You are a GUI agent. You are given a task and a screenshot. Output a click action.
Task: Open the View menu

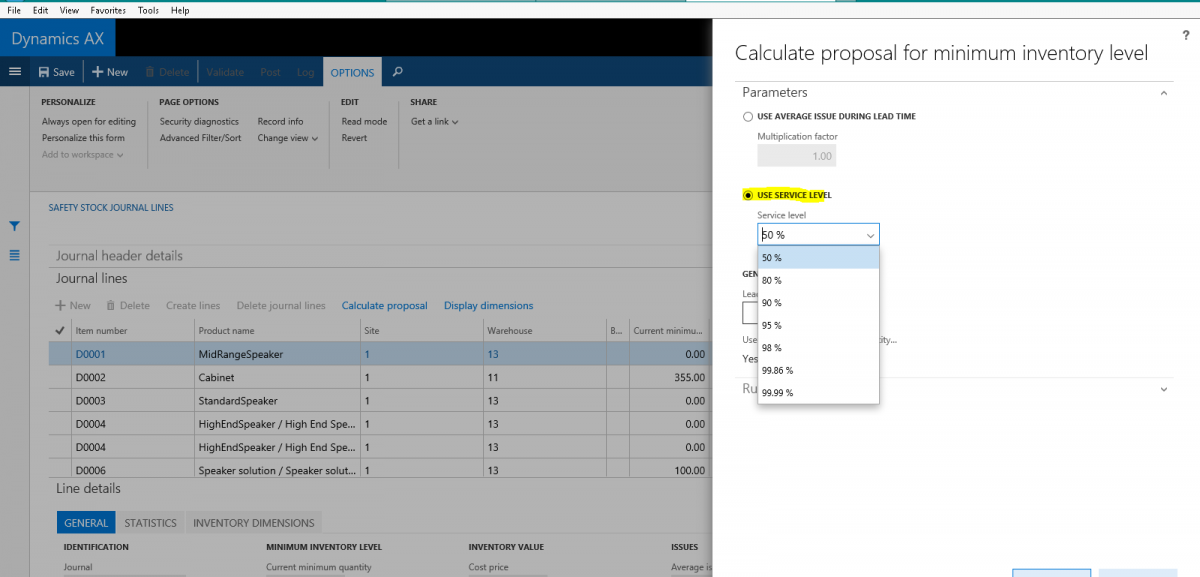pos(69,9)
